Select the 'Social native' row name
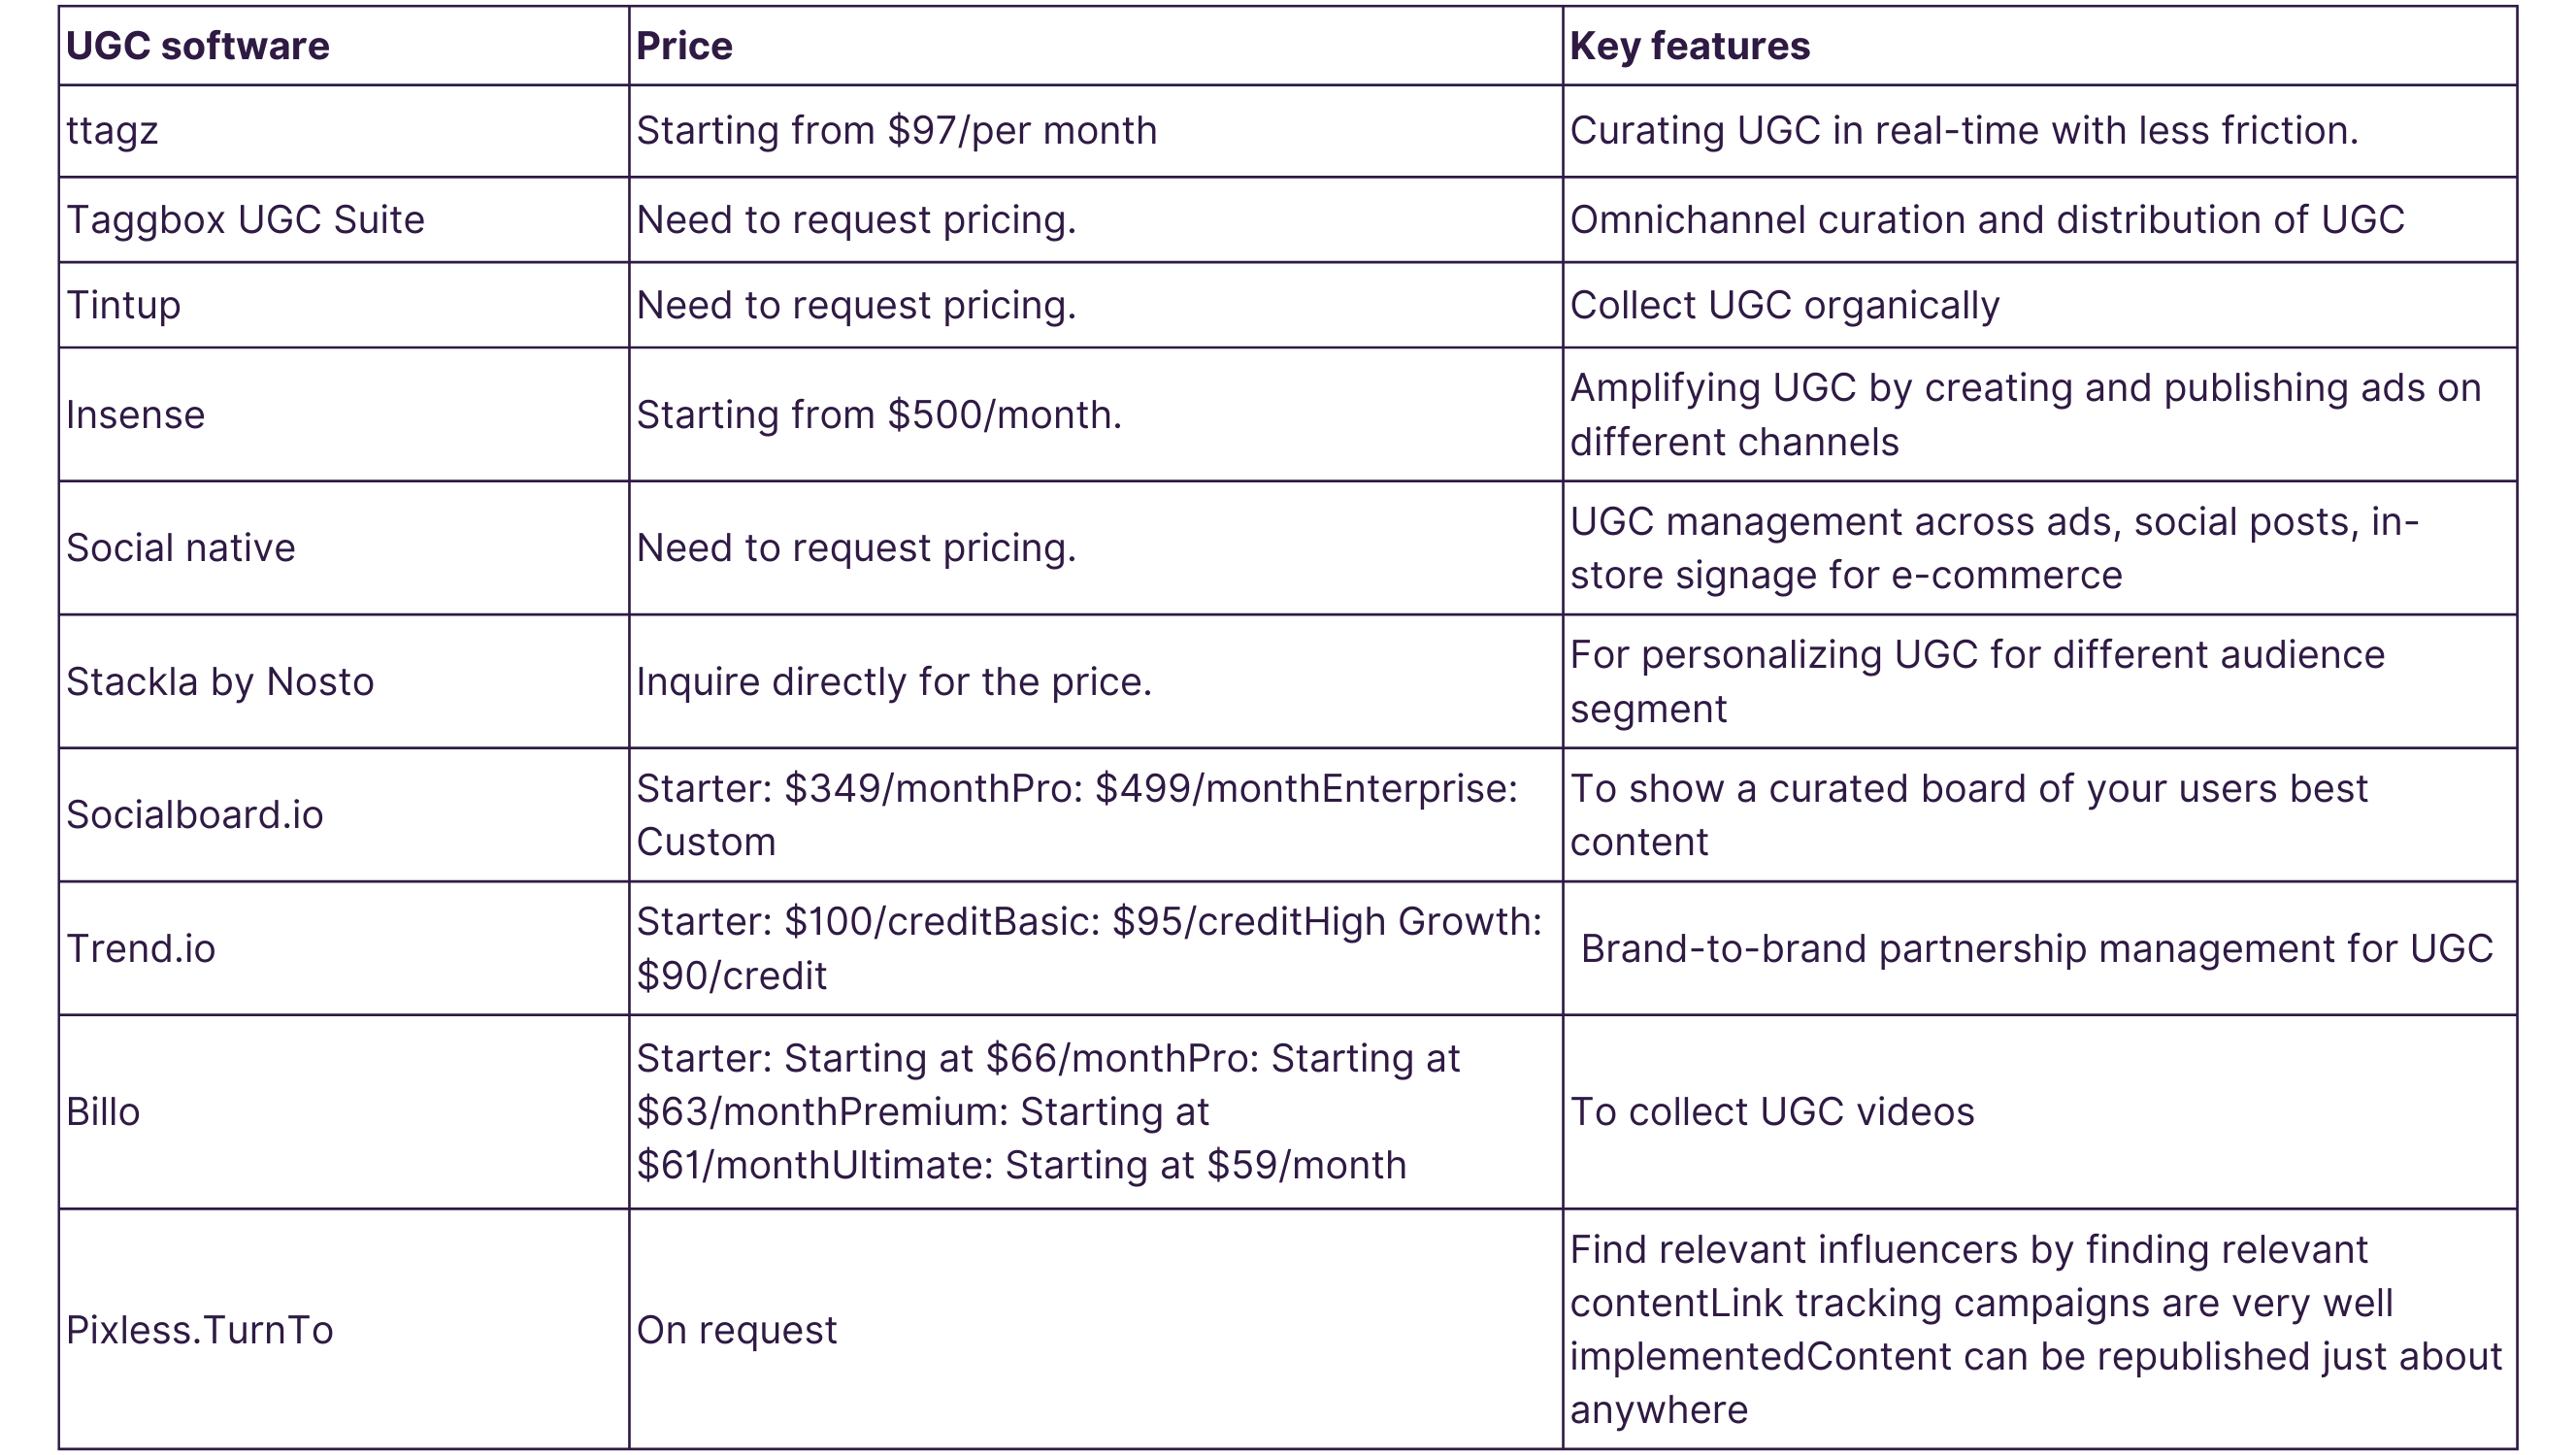2576x1455 pixels. 180,548
